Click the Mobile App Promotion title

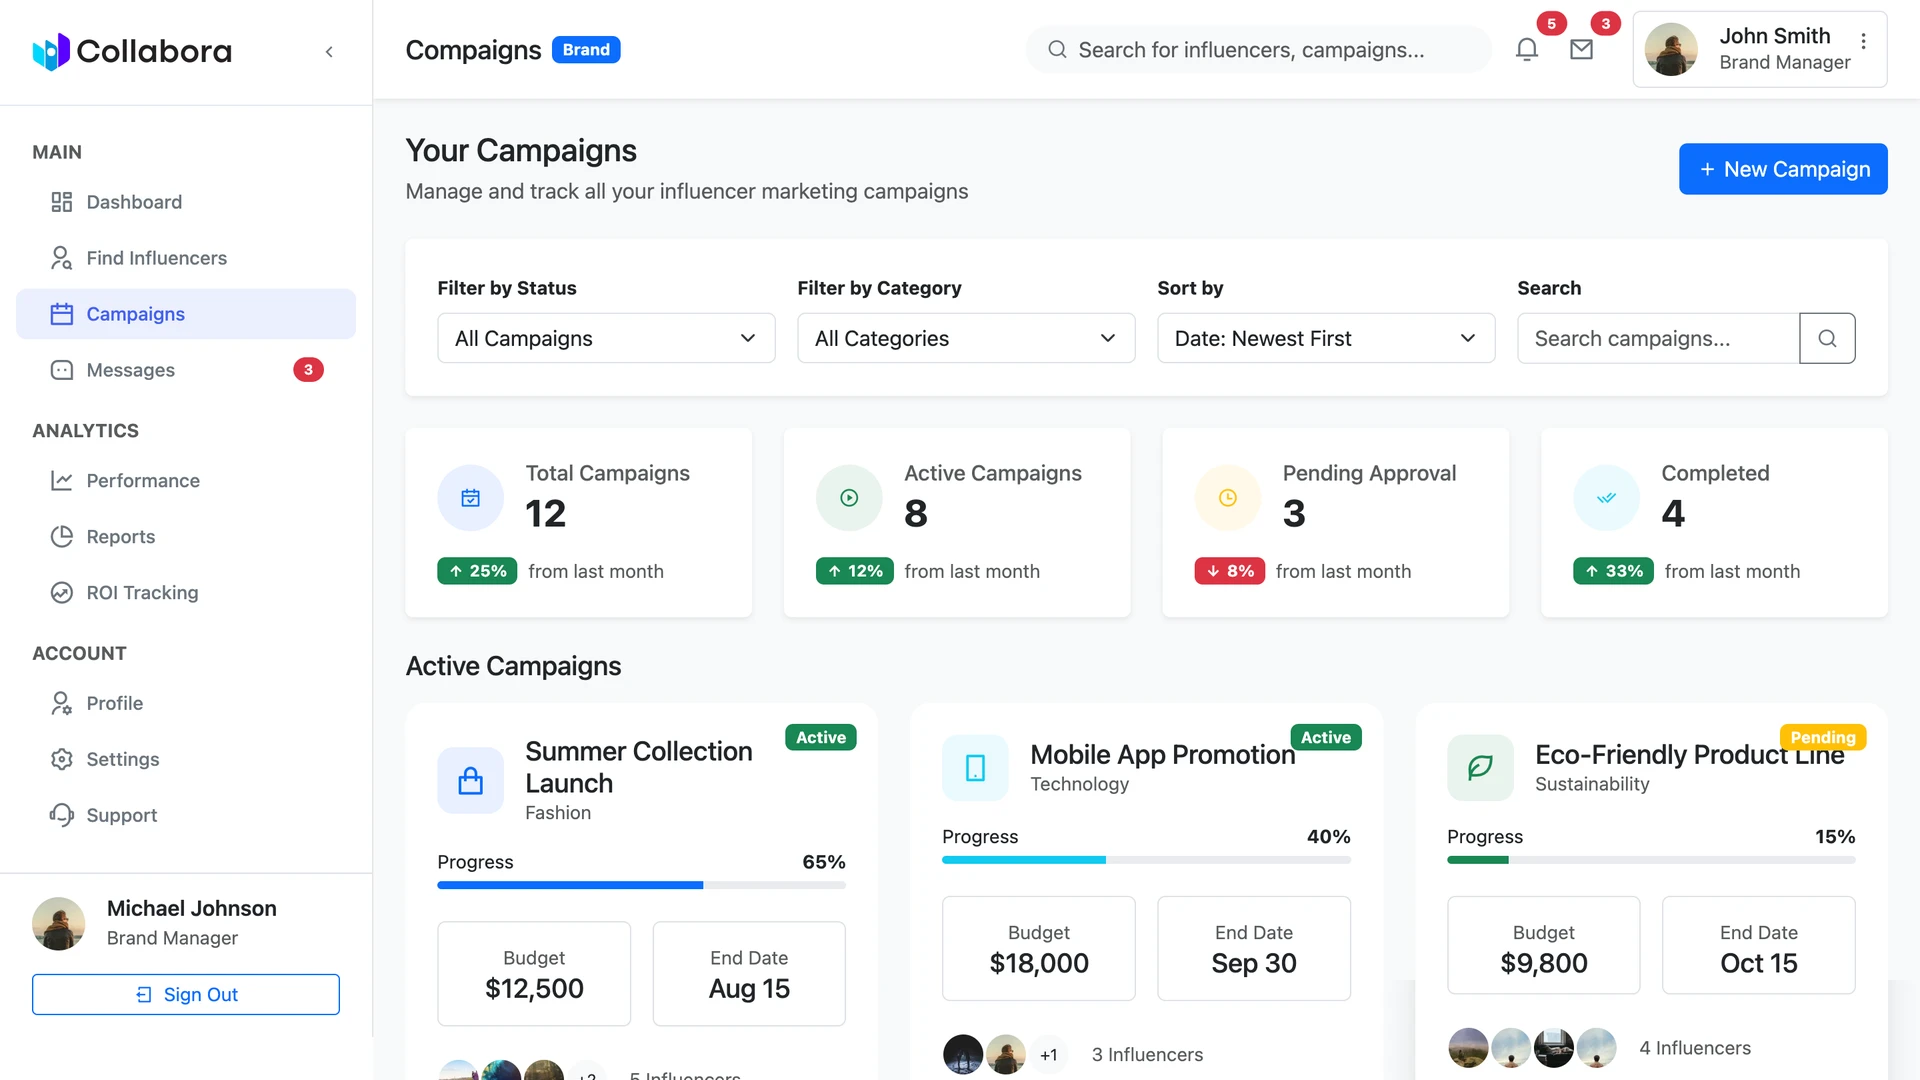1162,754
